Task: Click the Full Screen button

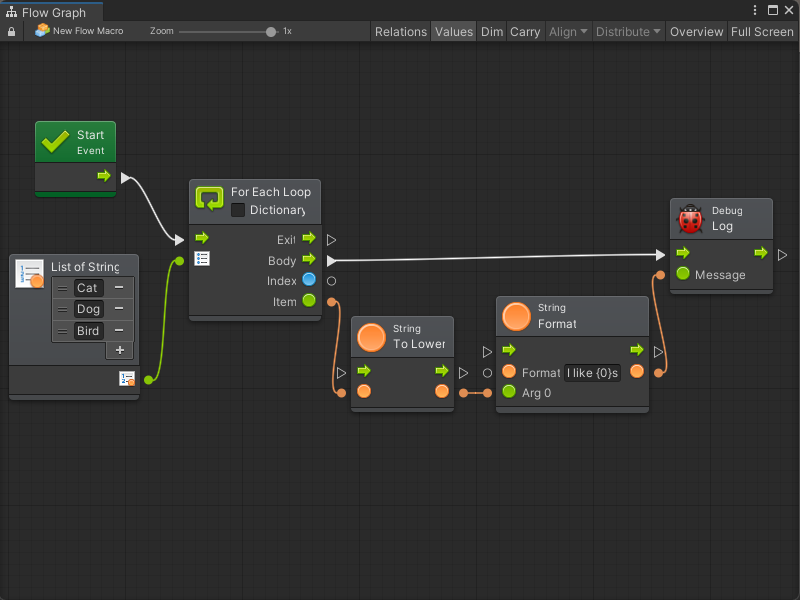Action: click(762, 32)
